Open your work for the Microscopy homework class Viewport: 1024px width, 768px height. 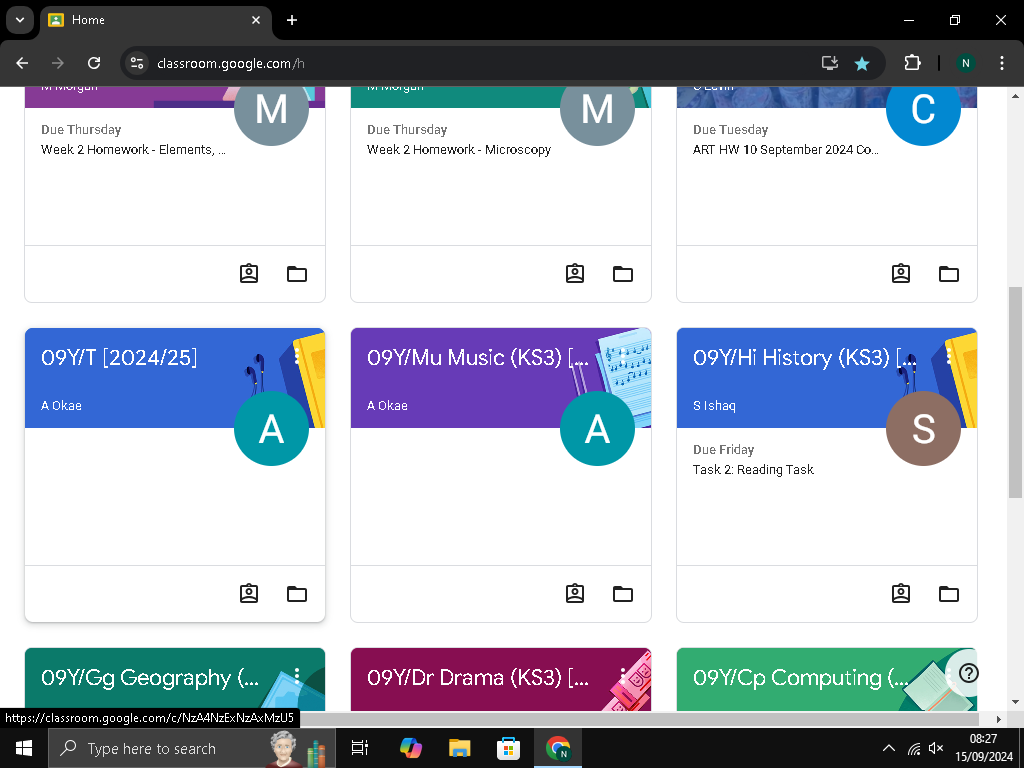pos(575,274)
